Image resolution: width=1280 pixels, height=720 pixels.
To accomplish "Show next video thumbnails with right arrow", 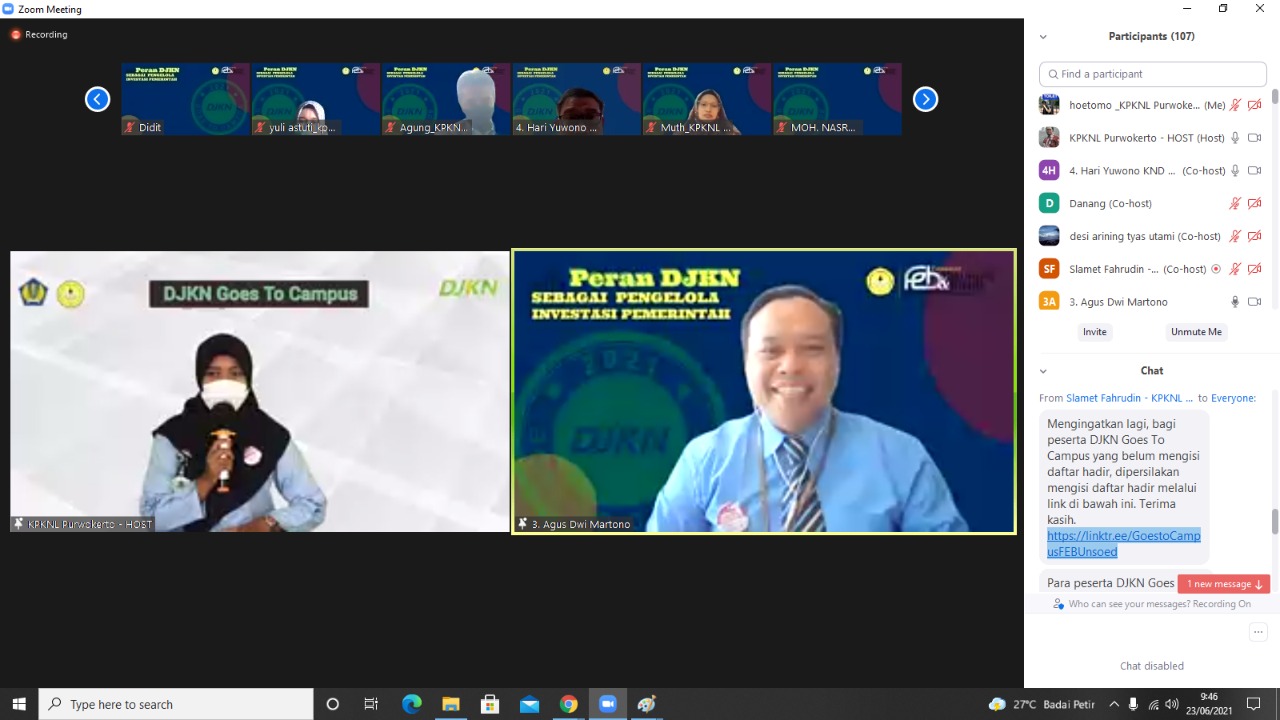I will [x=925, y=99].
